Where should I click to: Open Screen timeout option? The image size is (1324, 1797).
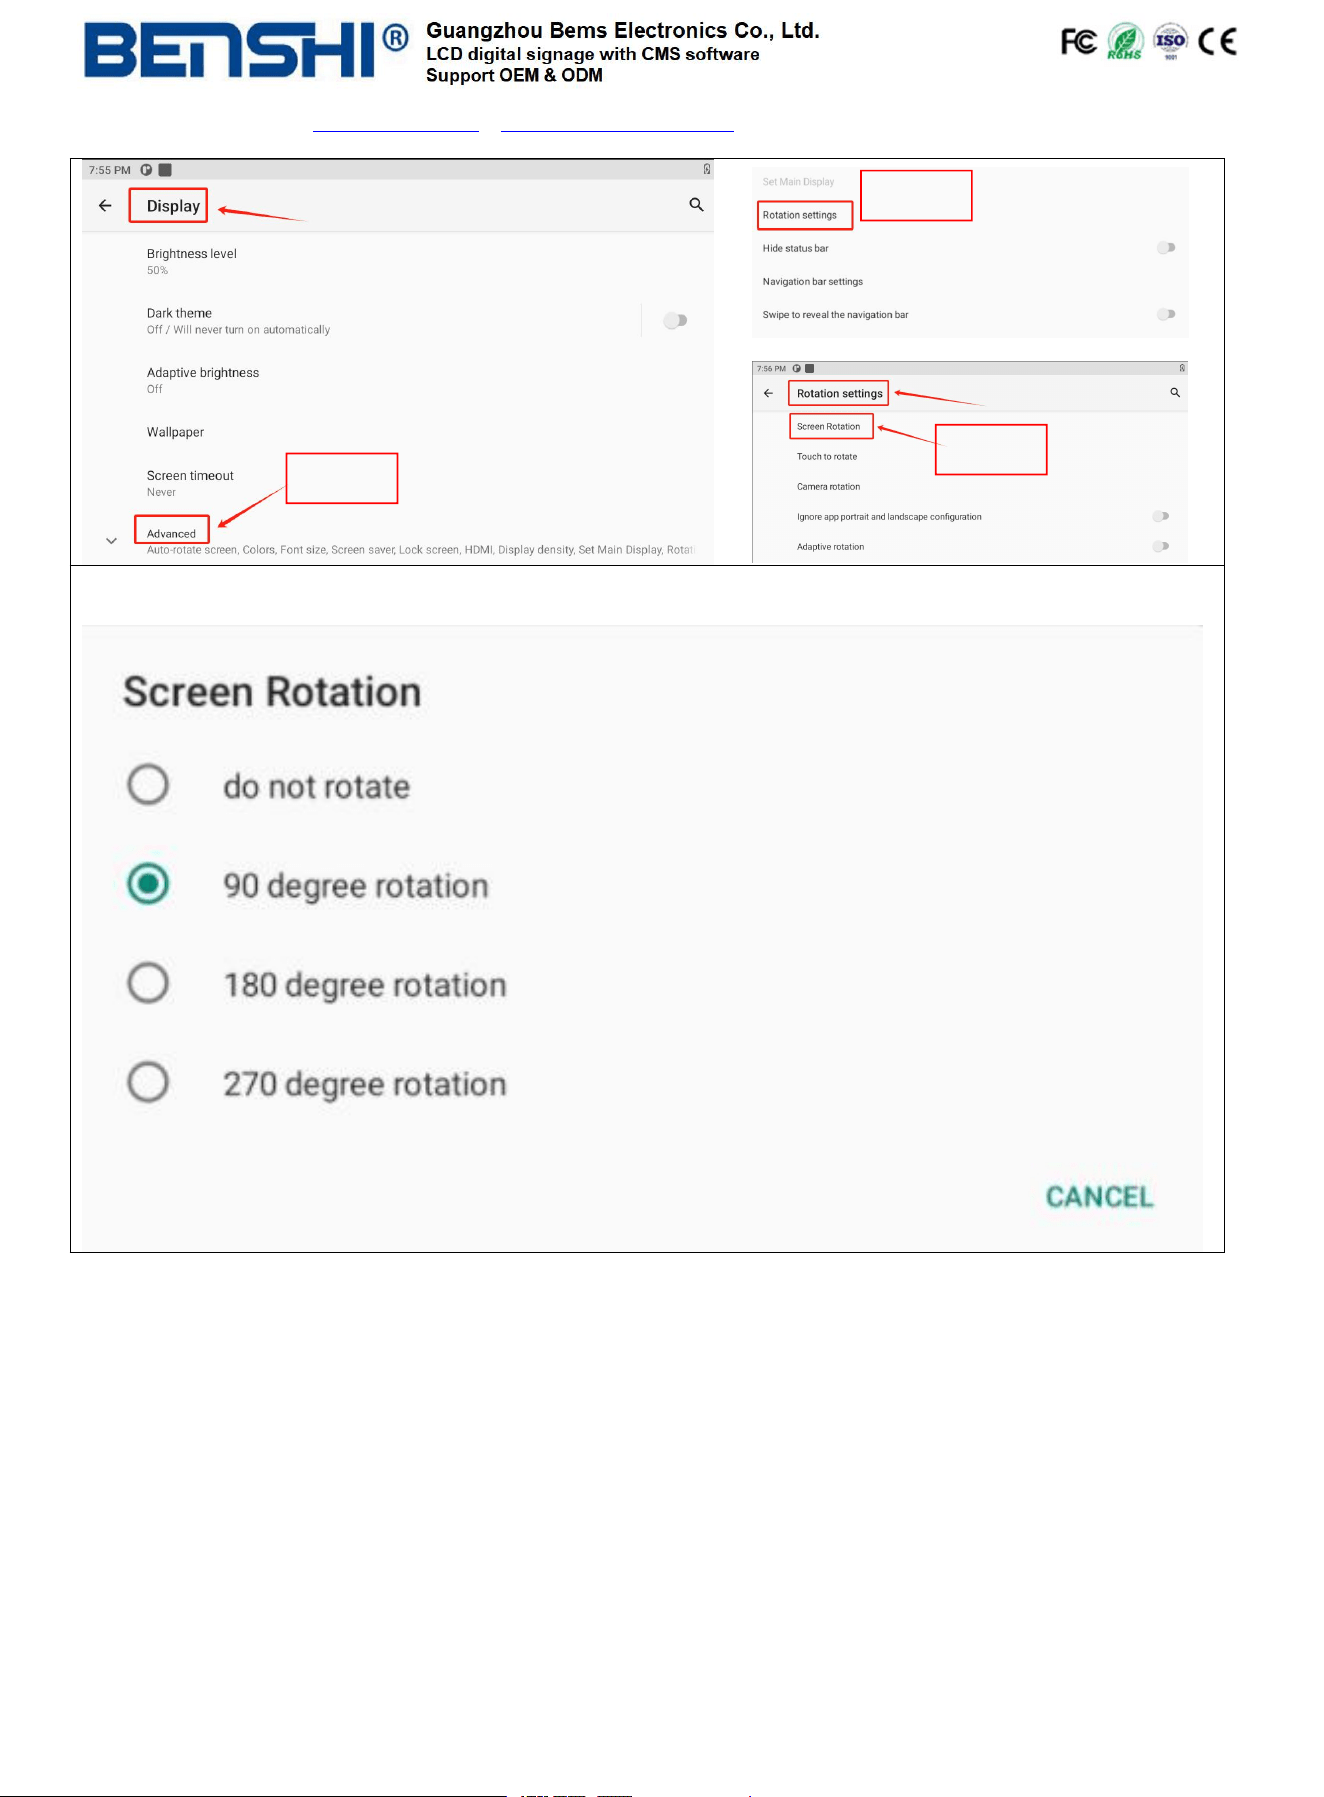pos(190,483)
